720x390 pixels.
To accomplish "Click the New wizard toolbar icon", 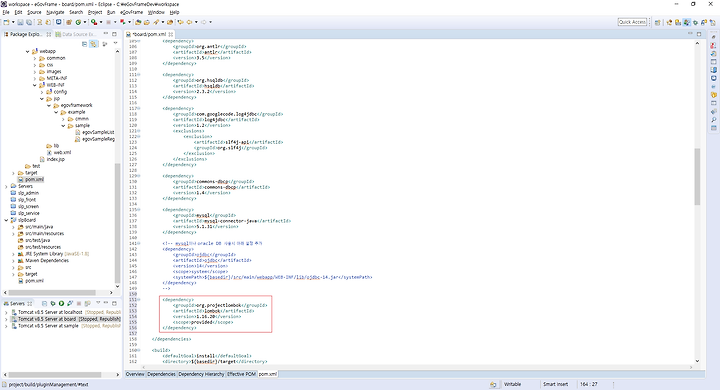I will 6,22.
